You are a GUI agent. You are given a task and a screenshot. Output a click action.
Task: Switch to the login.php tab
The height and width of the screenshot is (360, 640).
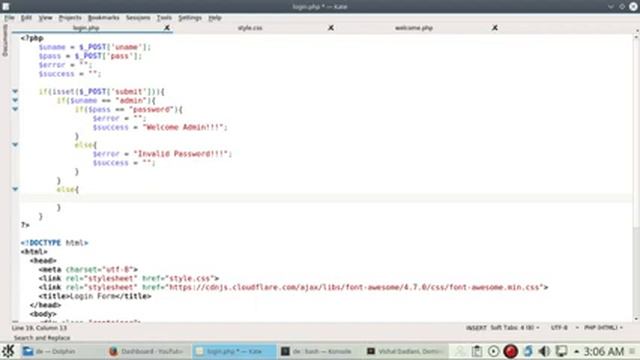point(86,28)
